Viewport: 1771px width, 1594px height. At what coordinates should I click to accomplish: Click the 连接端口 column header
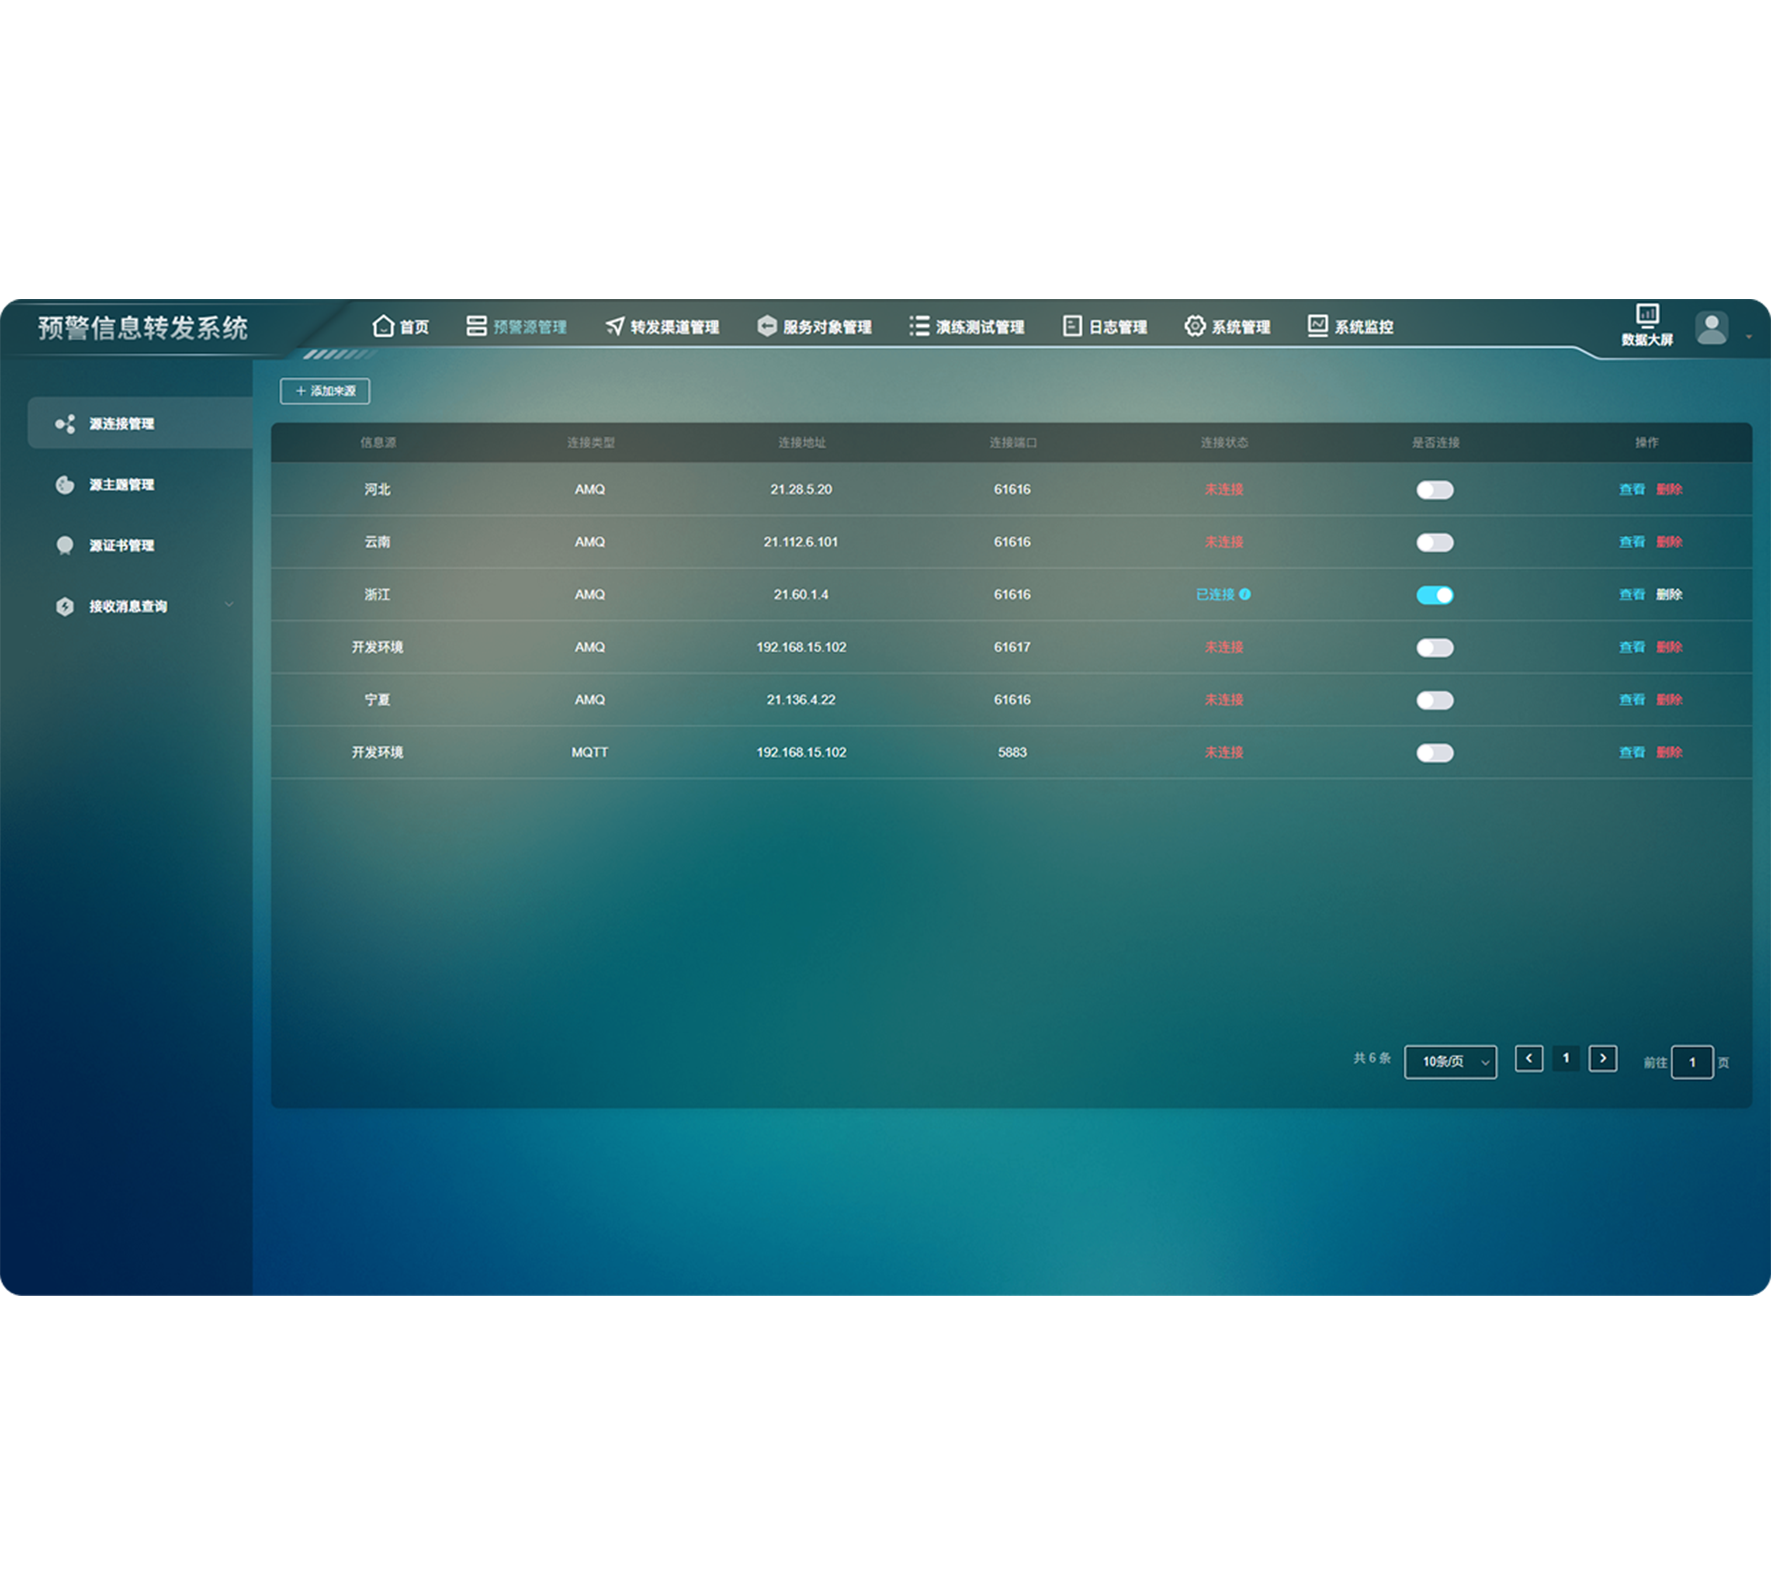(x=1013, y=442)
